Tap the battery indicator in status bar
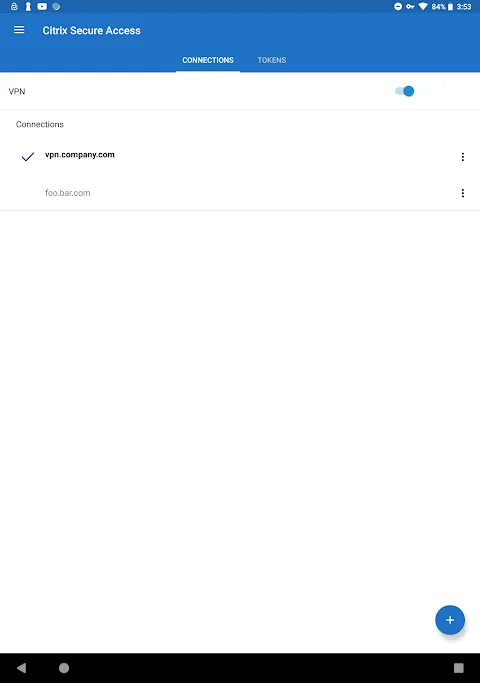The width and height of the screenshot is (480, 683). tap(450, 7)
